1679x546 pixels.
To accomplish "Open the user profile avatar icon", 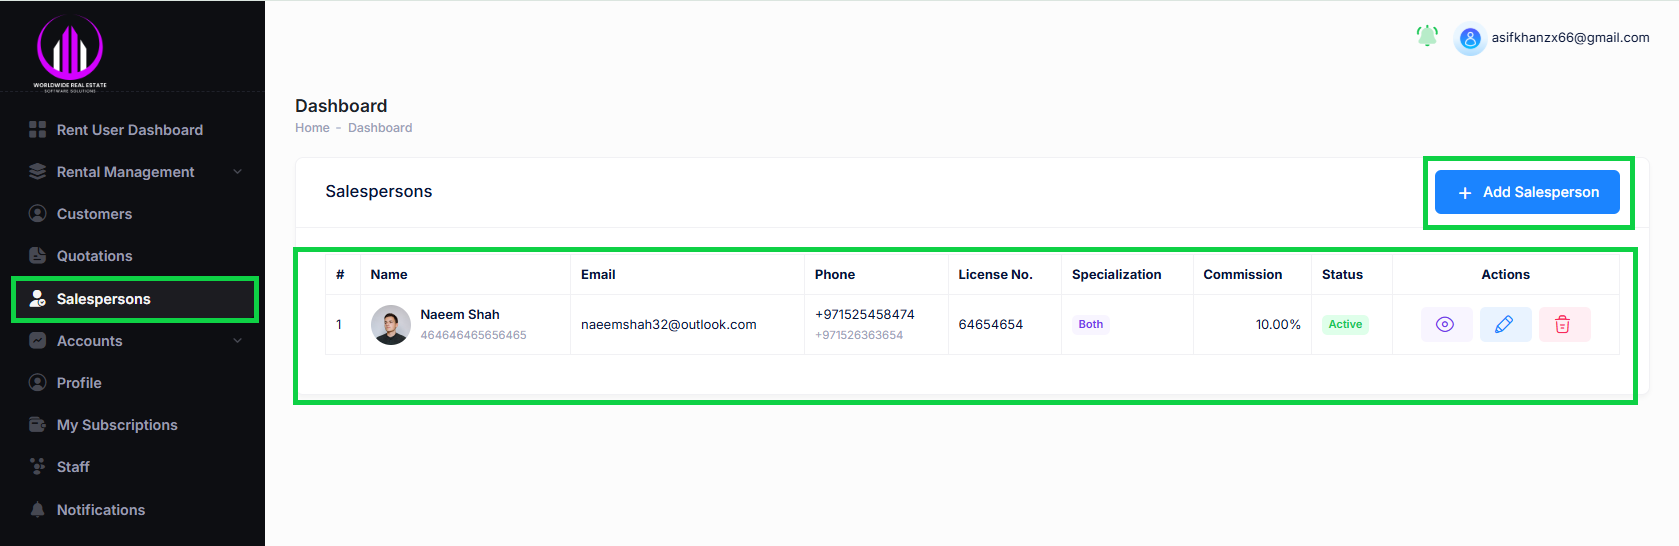I will click(1469, 39).
